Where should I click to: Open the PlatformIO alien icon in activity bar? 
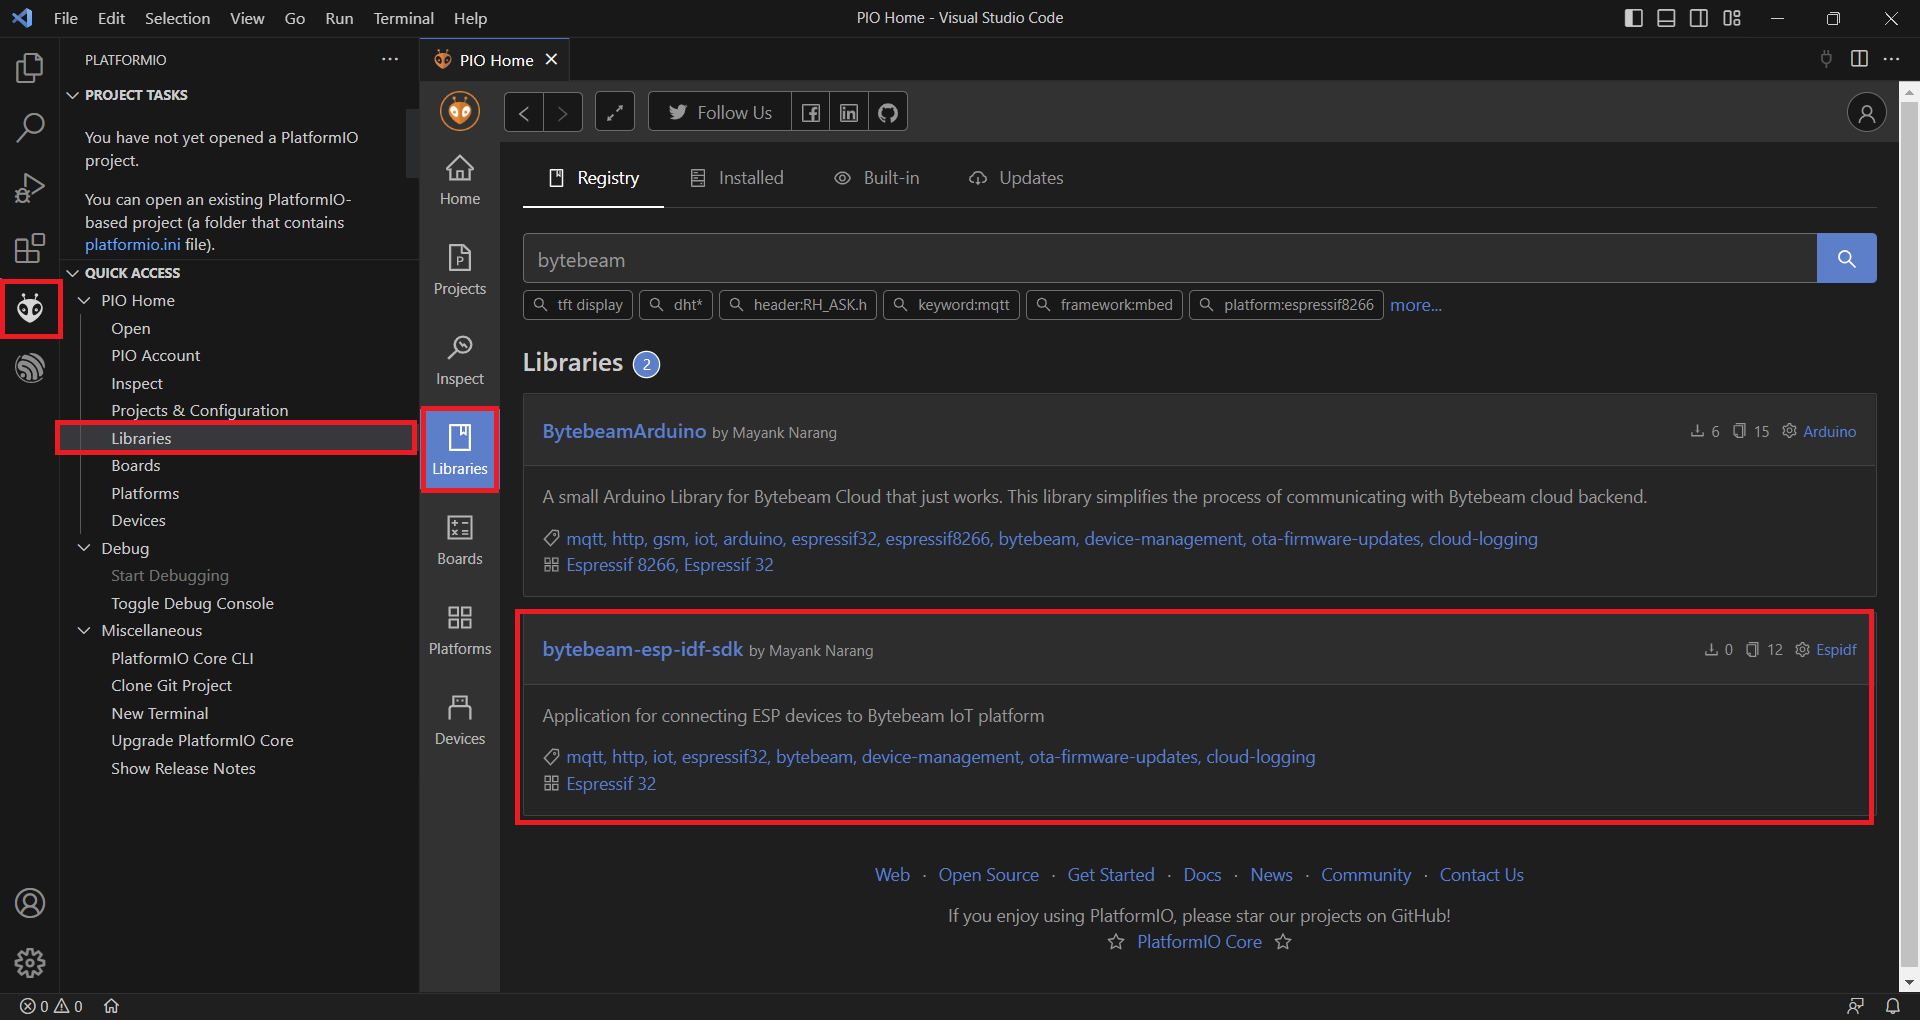click(x=30, y=309)
